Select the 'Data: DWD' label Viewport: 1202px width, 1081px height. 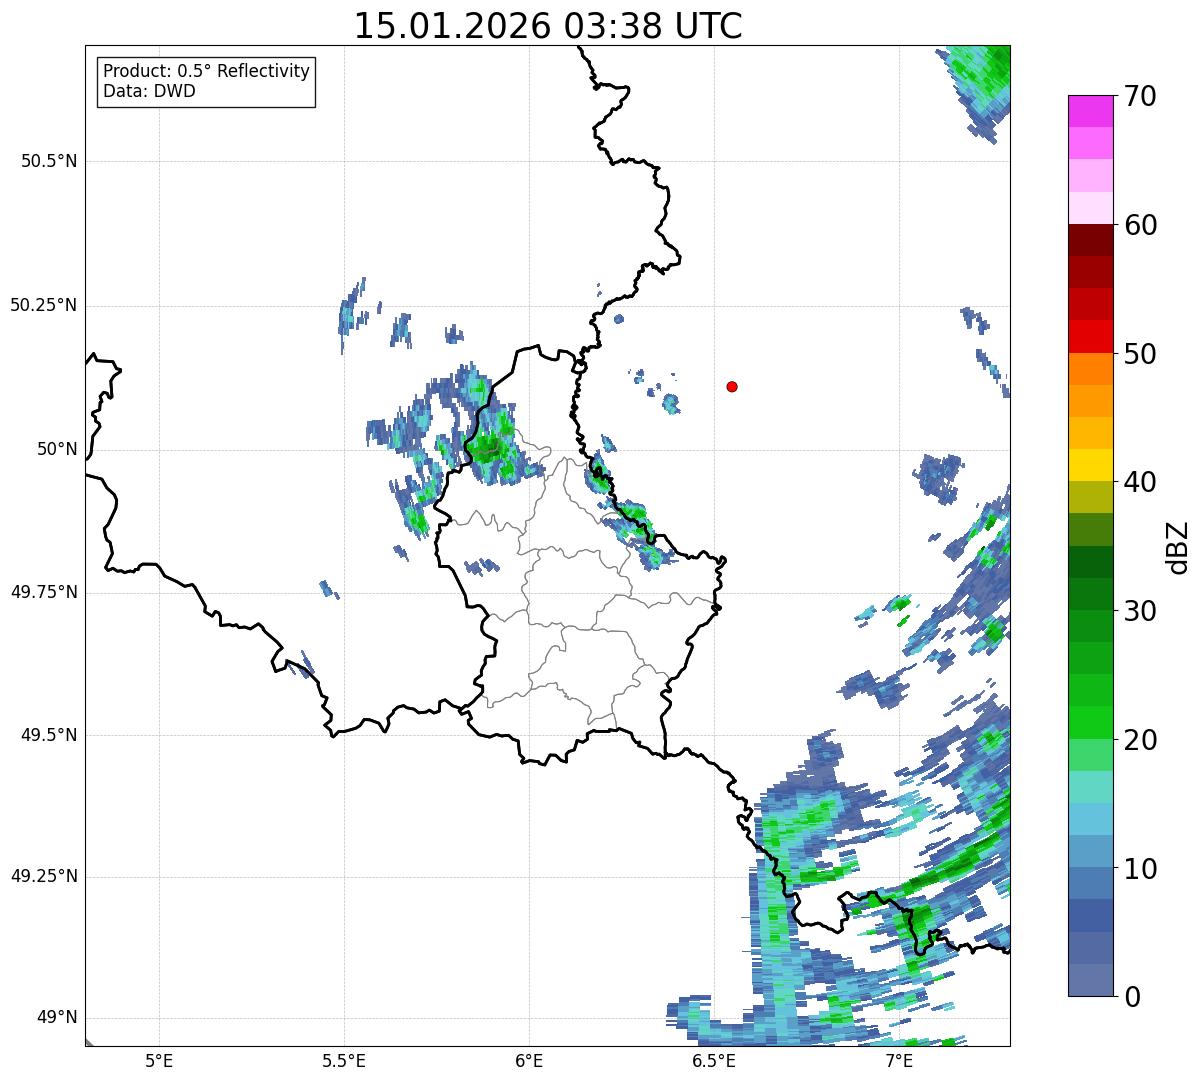pyautogui.click(x=150, y=91)
